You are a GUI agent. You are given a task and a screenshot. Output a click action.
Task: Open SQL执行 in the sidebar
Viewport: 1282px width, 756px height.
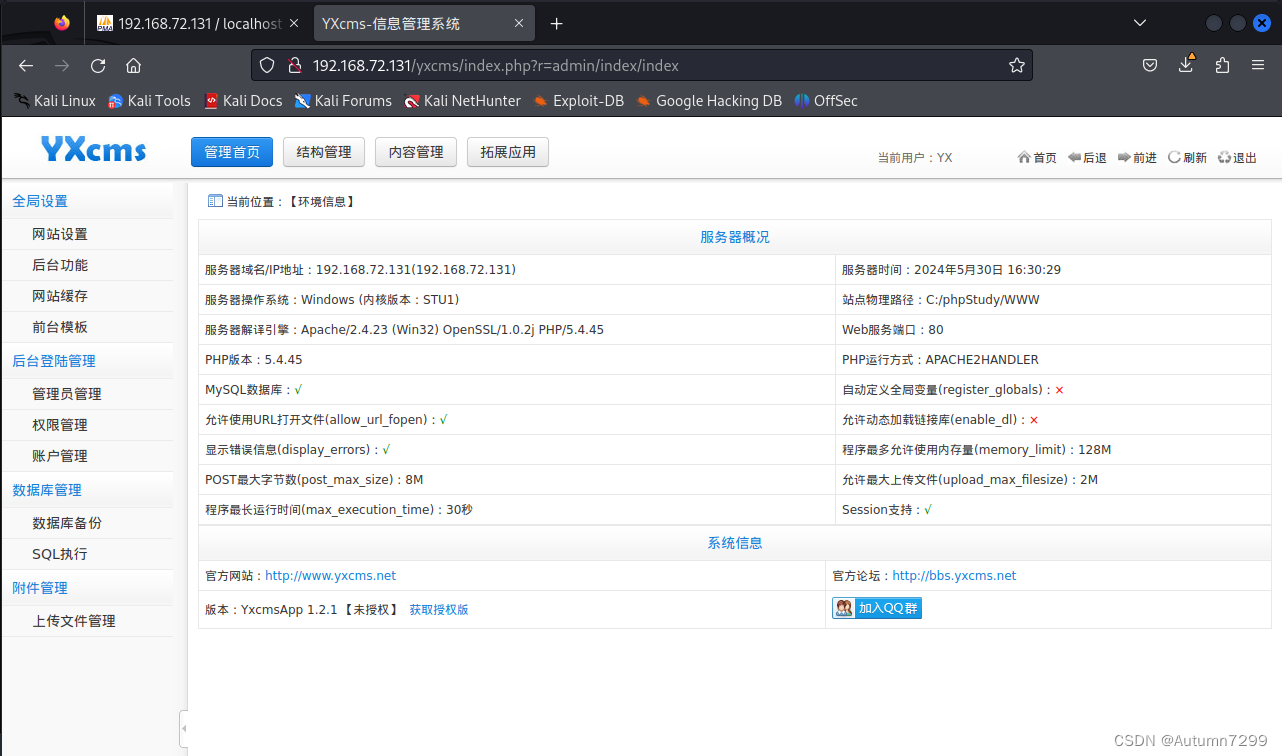[60, 554]
